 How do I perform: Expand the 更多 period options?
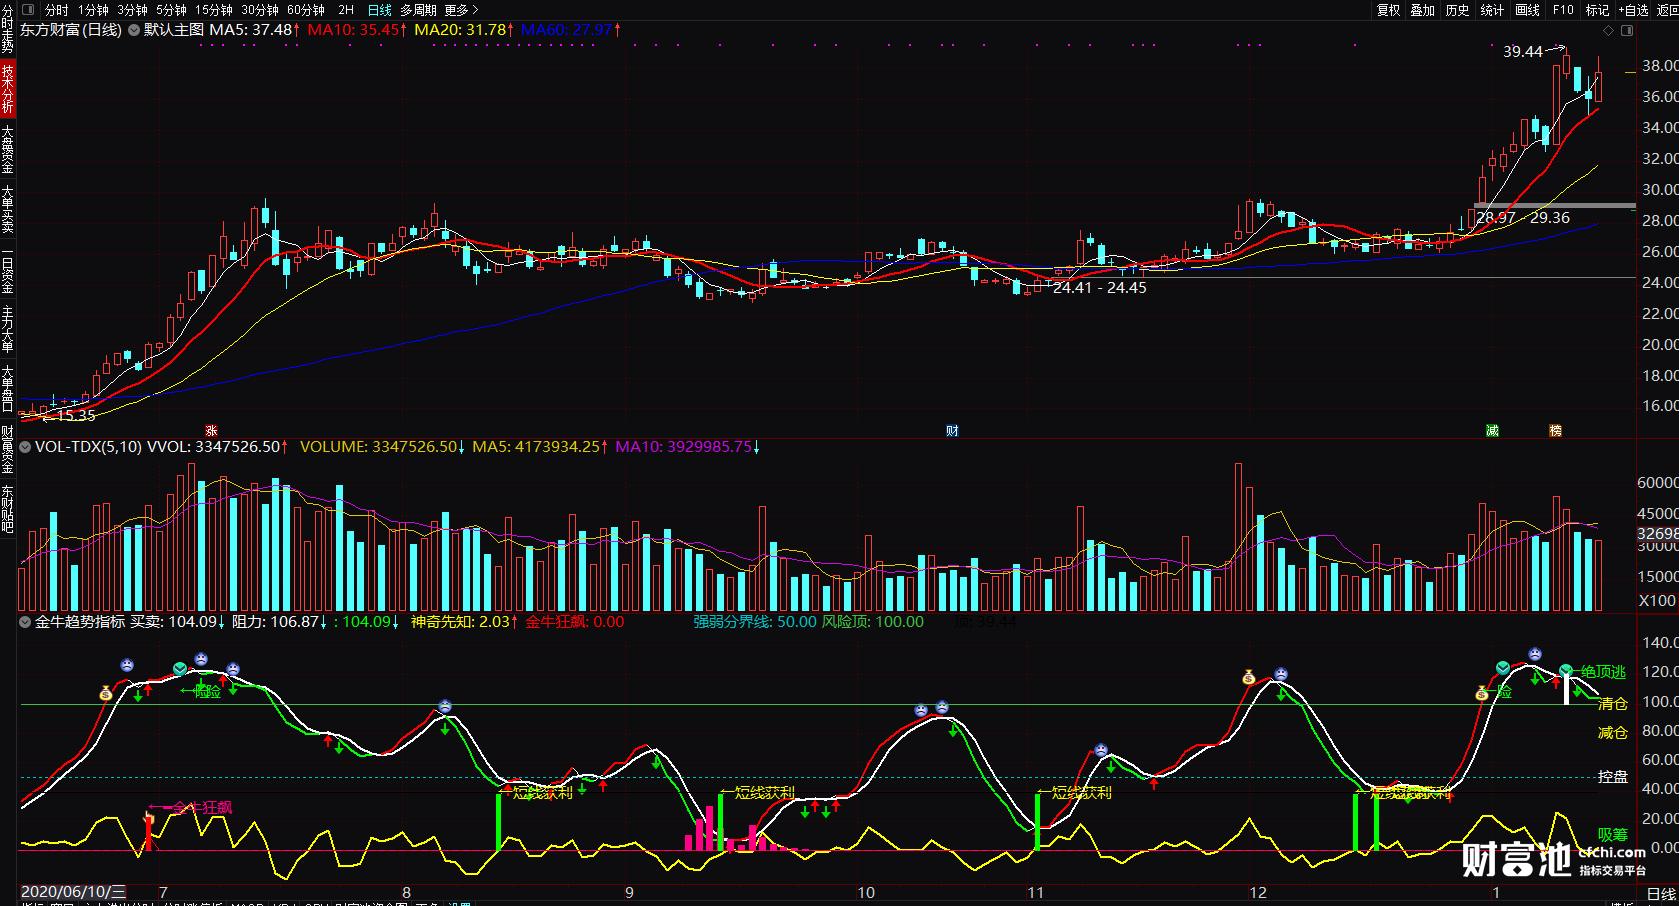pos(462,10)
